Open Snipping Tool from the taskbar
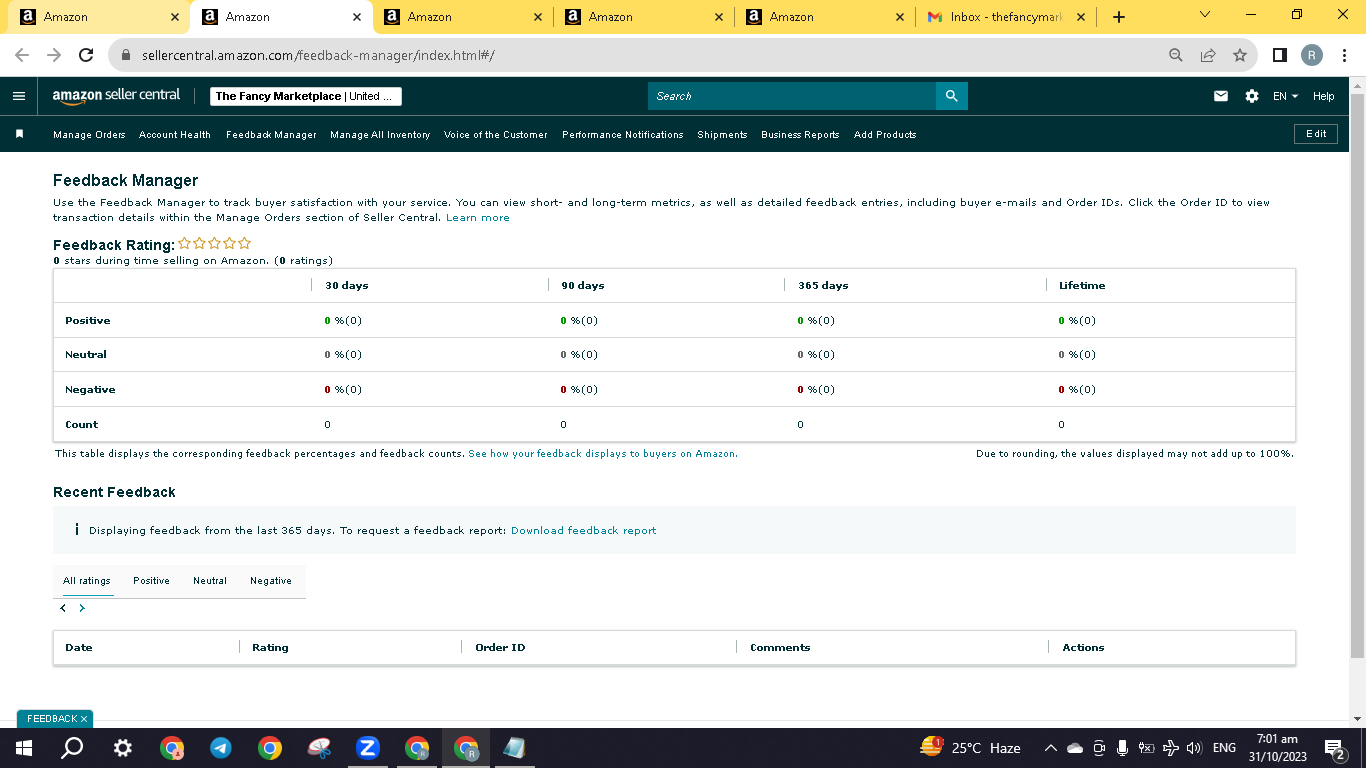1366x768 pixels. [x=319, y=748]
